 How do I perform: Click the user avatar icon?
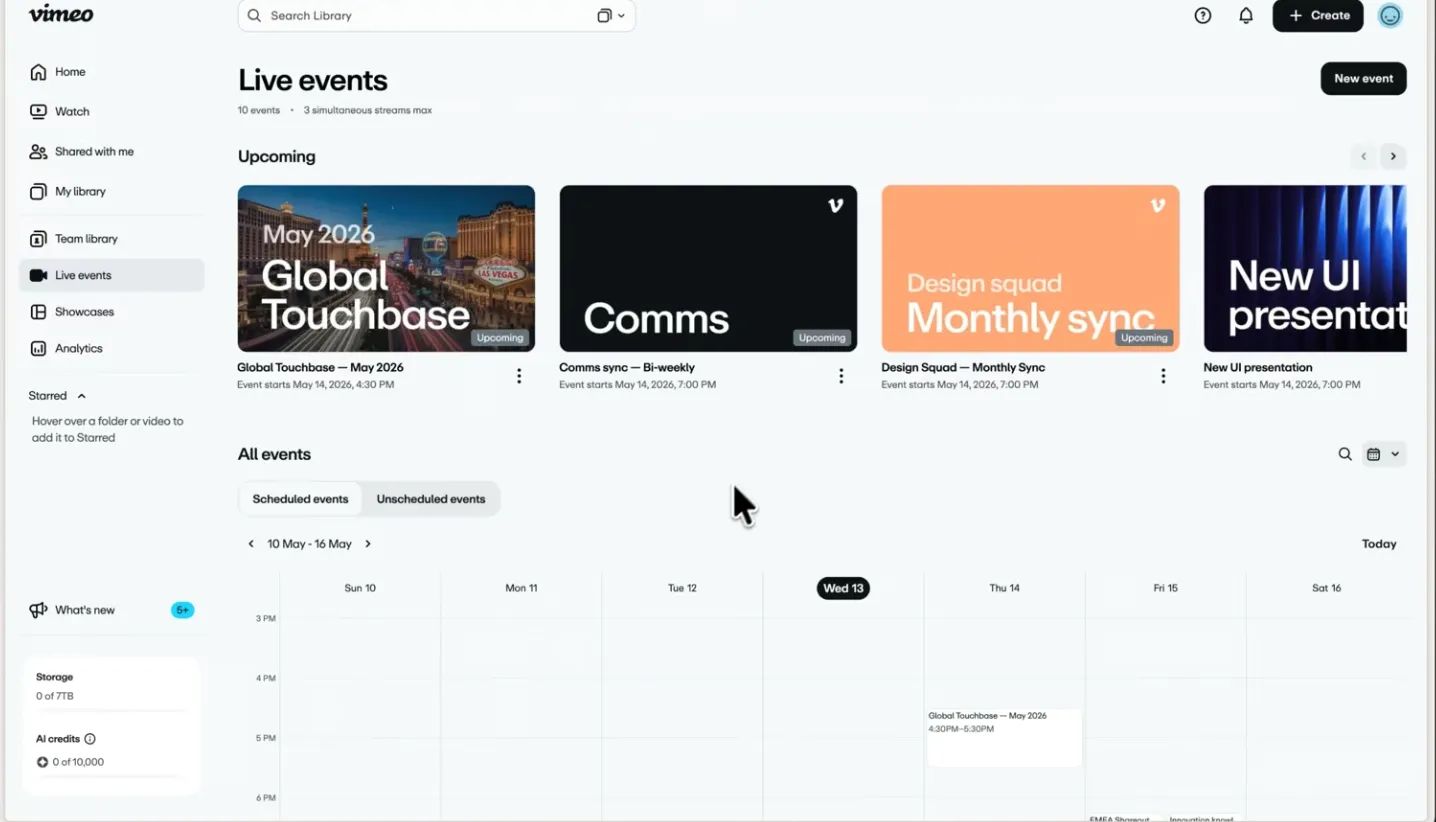click(1390, 16)
